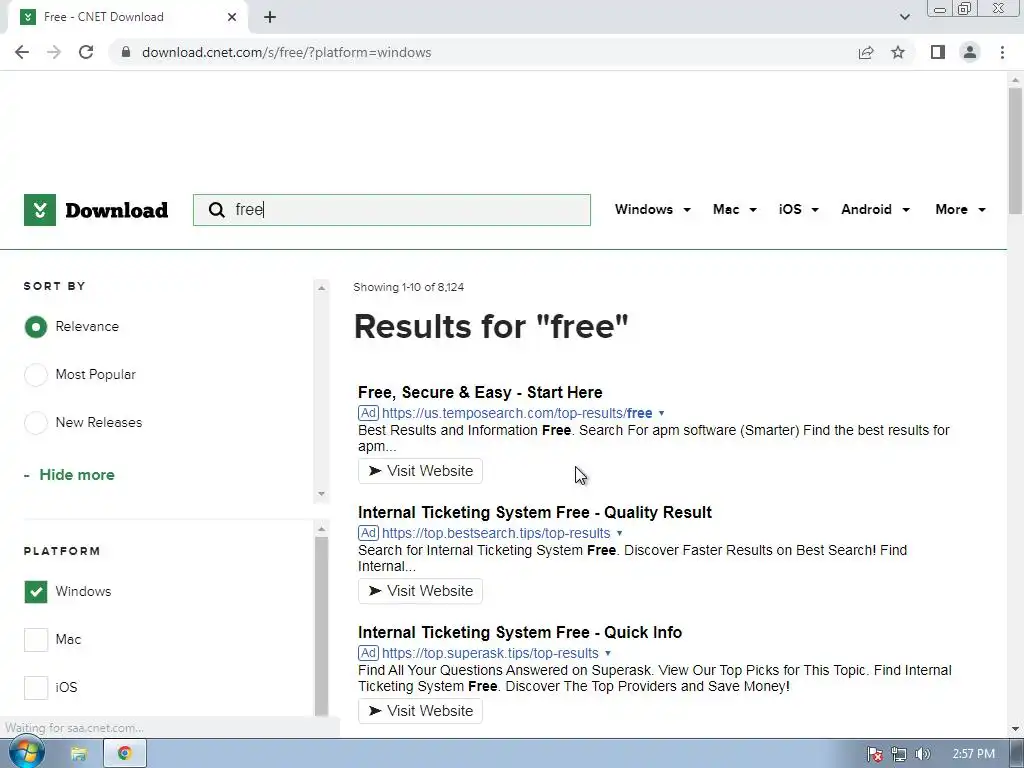Expand the Android navigation dropdown

(875, 210)
